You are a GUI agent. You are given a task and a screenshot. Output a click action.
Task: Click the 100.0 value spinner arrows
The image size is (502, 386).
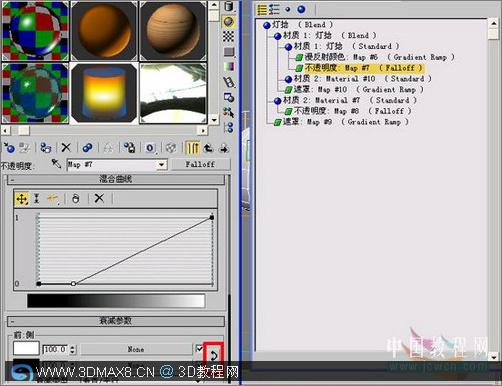point(73,350)
